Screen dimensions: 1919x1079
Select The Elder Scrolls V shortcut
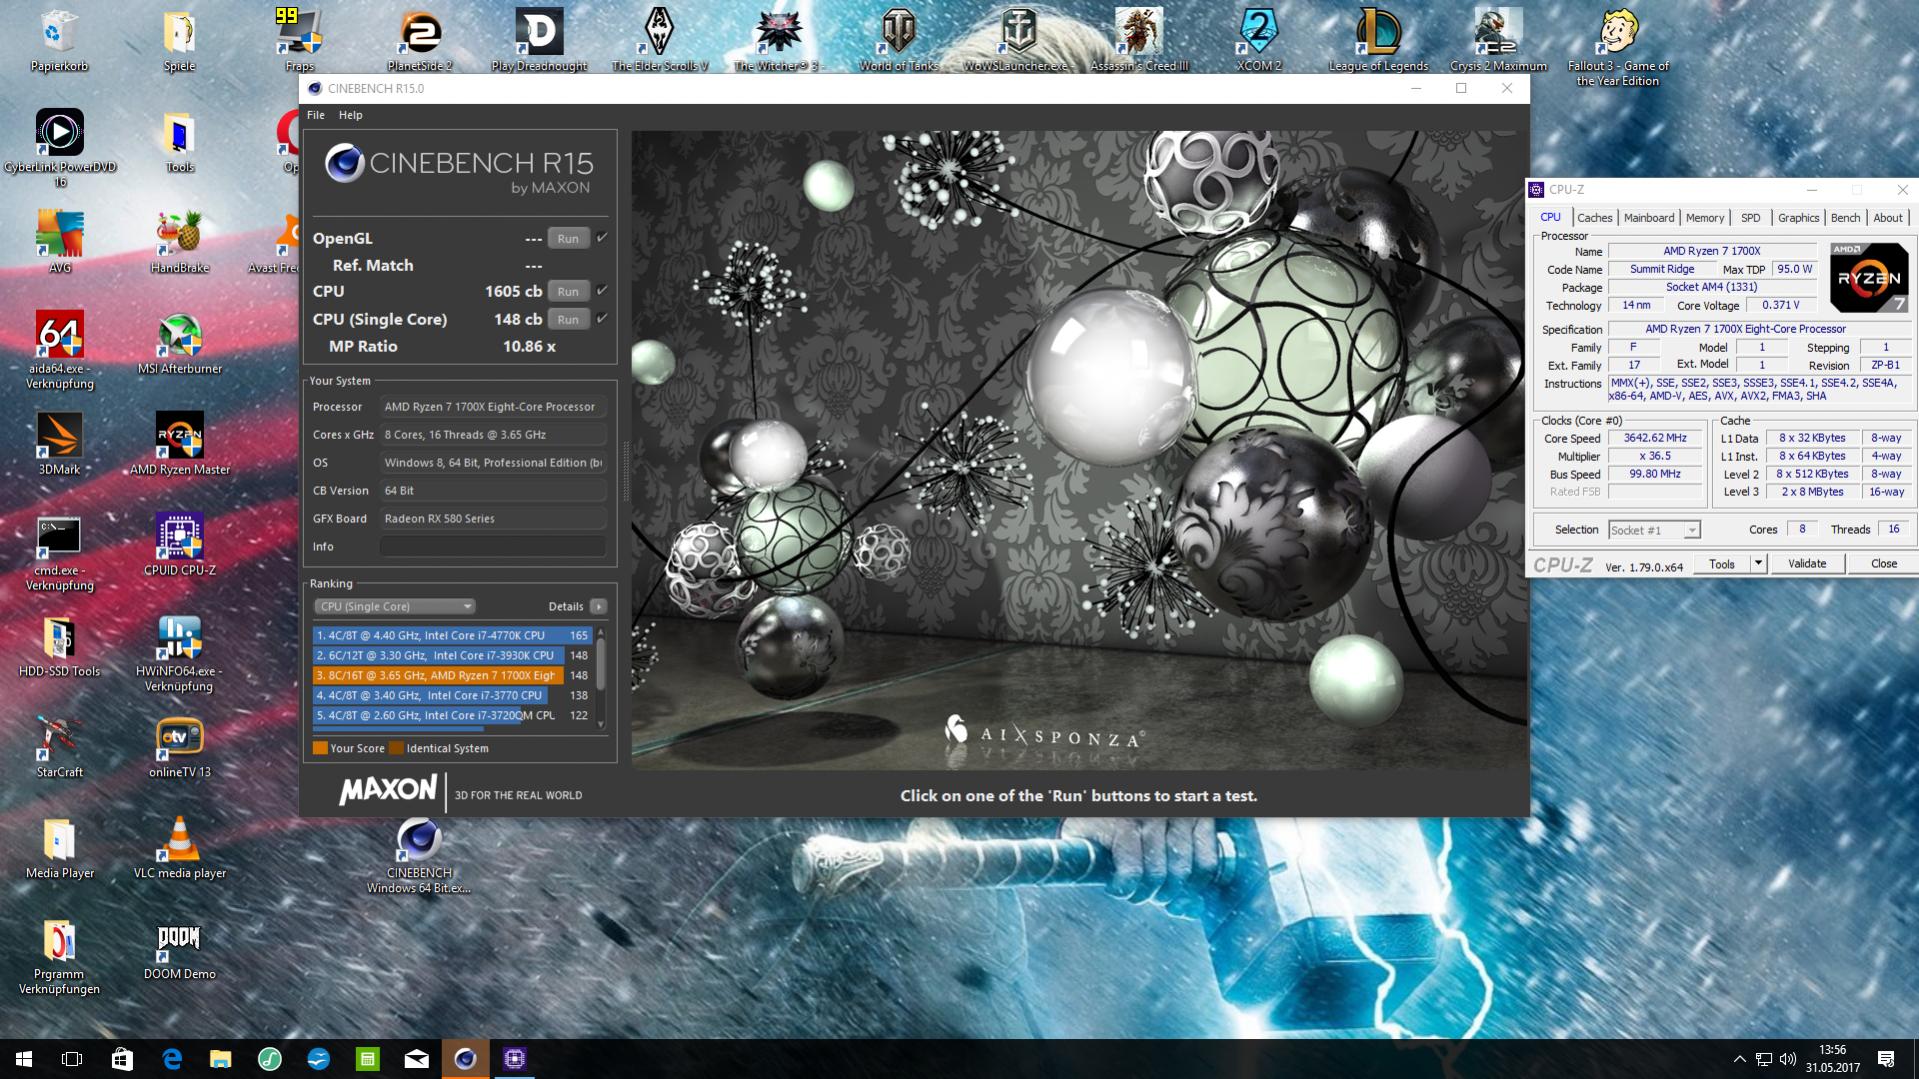(659, 40)
